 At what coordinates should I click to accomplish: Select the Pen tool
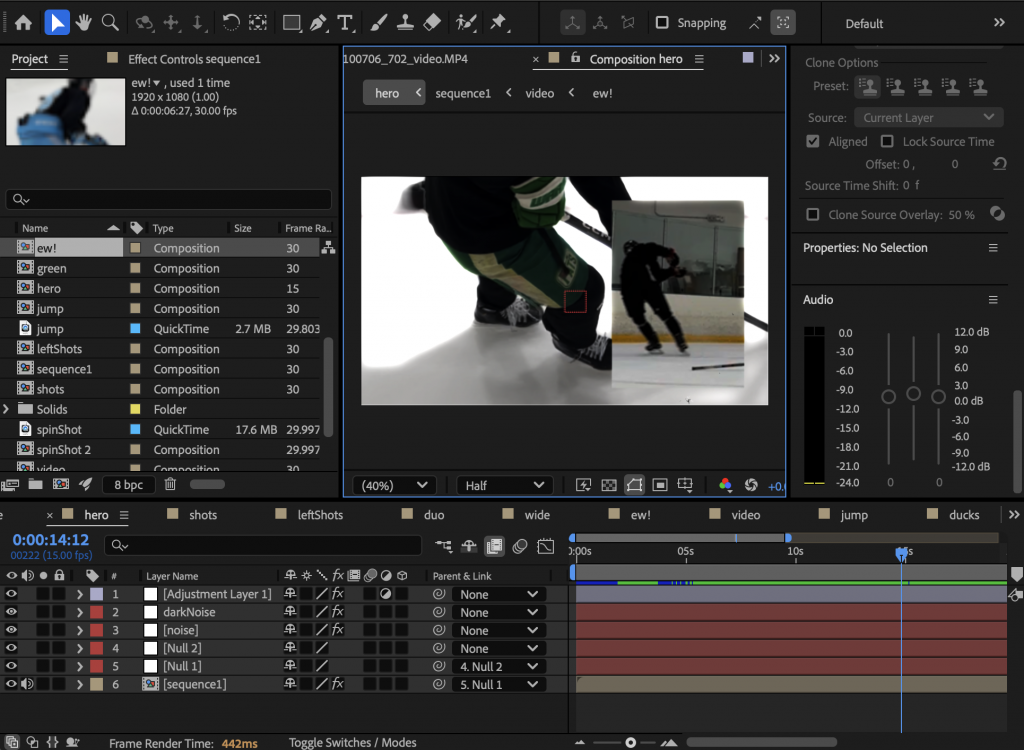pos(318,22)
